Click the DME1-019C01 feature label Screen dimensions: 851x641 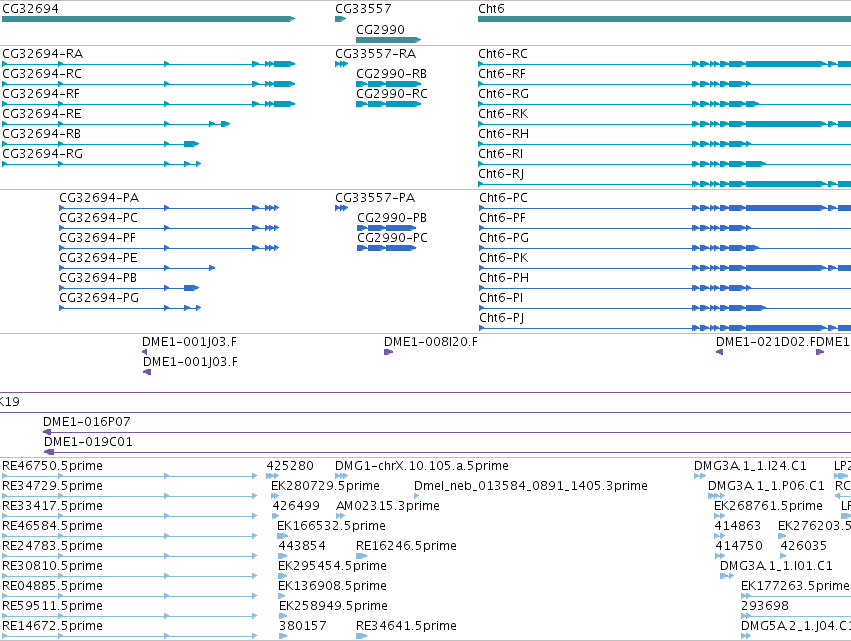click(88, 442)
